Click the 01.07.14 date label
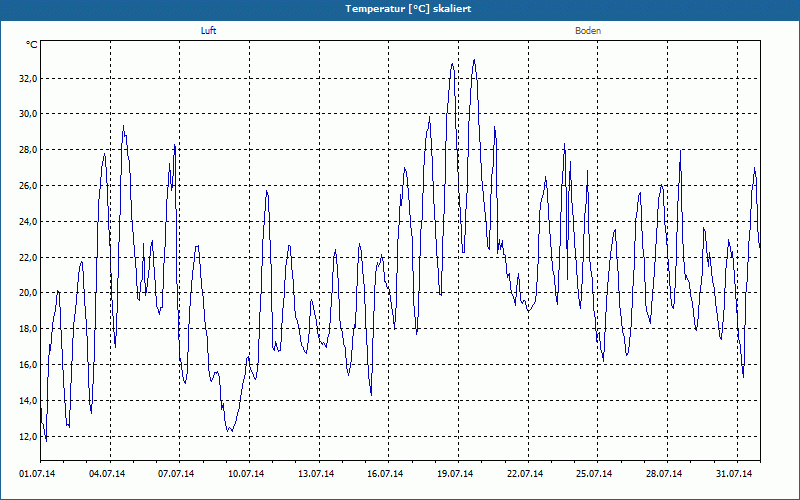 (37, 474)
